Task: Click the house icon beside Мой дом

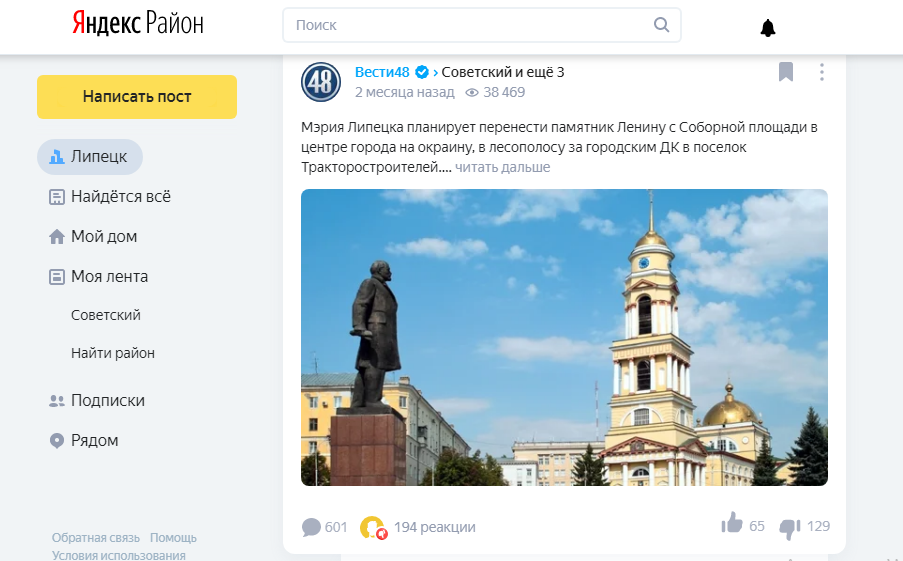Action: coord(56,237)
